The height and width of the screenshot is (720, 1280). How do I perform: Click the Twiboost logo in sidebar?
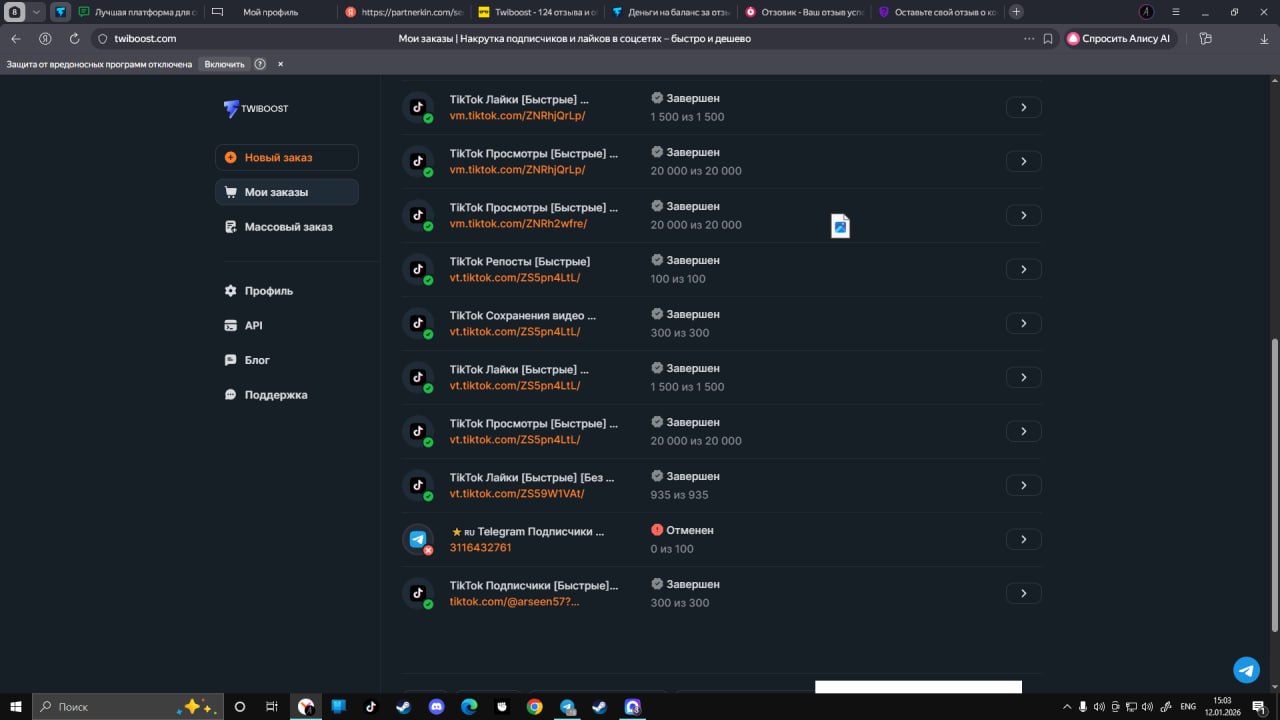[256, 108]
